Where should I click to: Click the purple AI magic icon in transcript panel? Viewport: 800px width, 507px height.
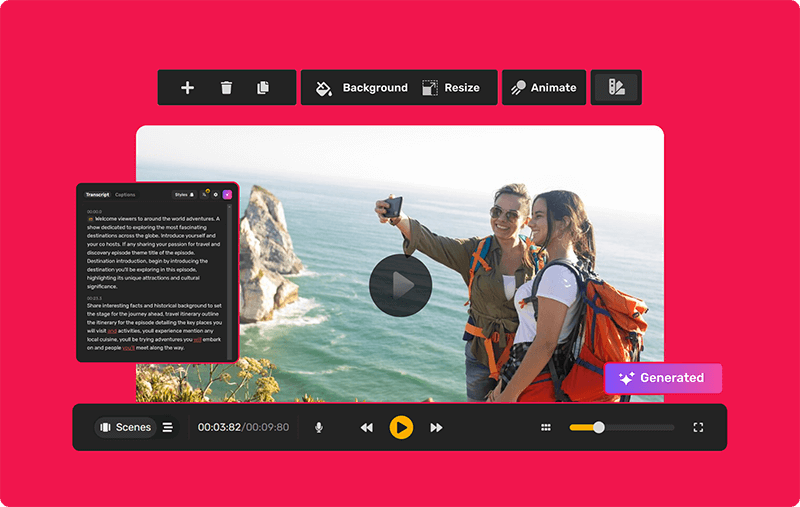227,194
